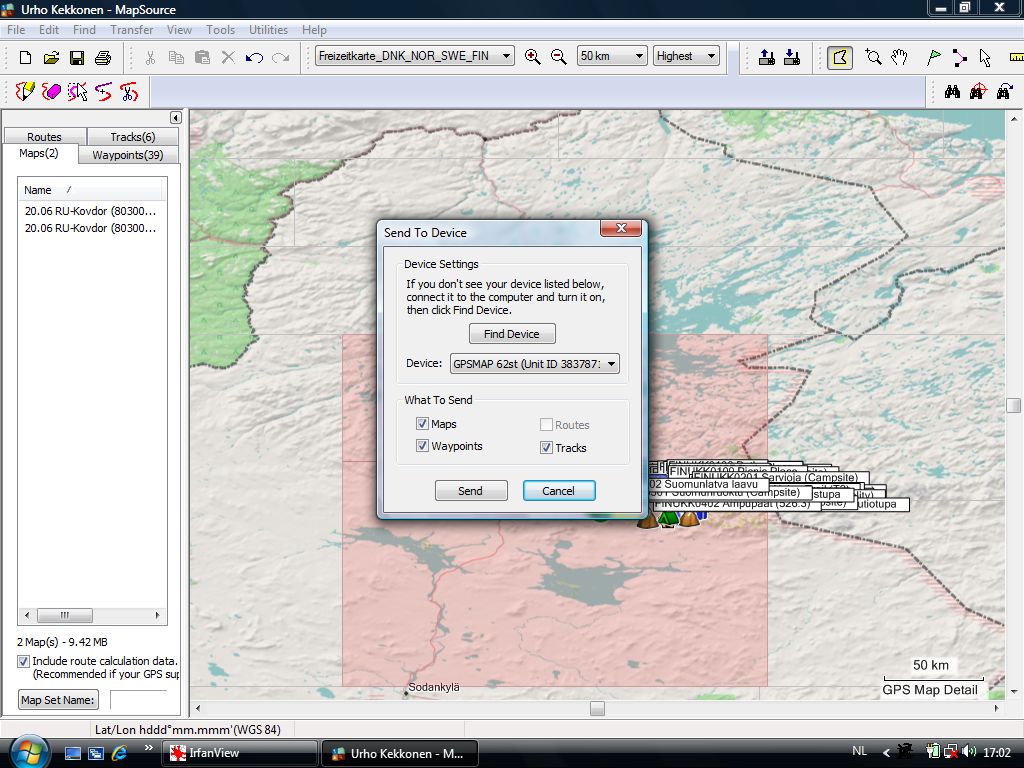Click the zoom in magnifier icon
The image size is (1024, 768).
(x=533, y=57)
